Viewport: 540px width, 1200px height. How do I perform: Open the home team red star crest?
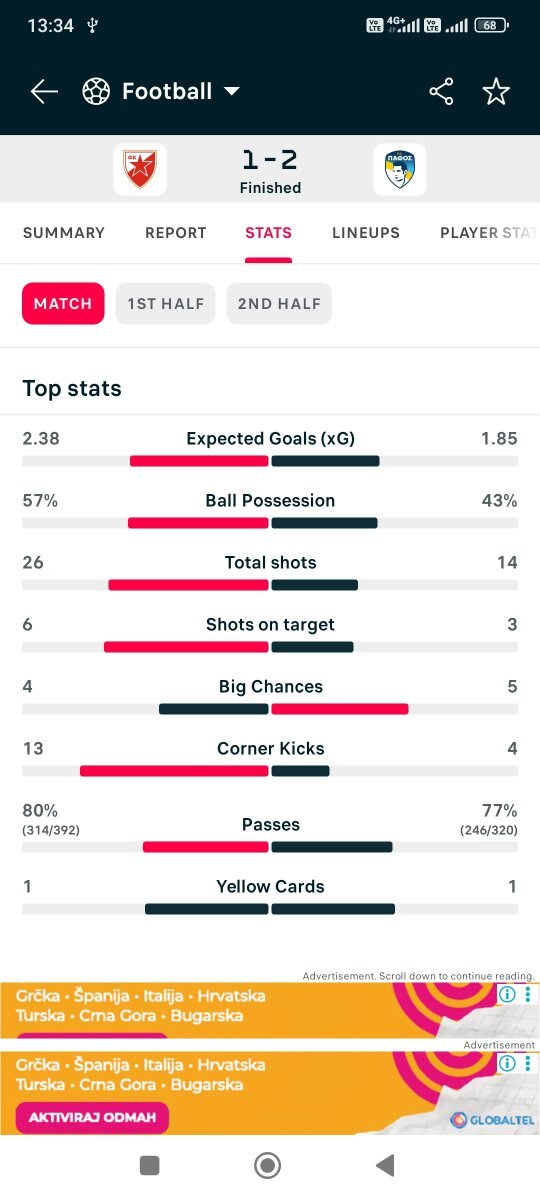(140, 169)
